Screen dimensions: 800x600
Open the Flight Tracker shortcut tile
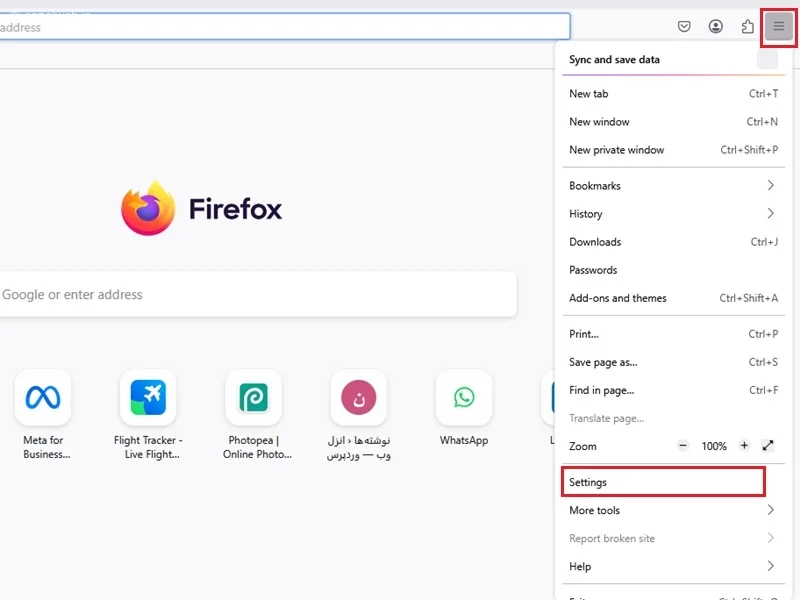click(148, 398)
